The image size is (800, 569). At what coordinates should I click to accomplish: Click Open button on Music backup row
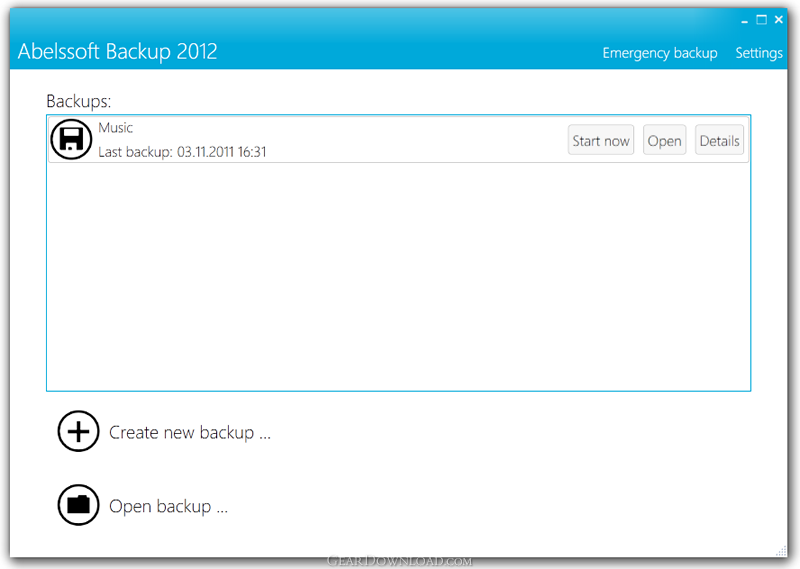[x=664, y=141]
